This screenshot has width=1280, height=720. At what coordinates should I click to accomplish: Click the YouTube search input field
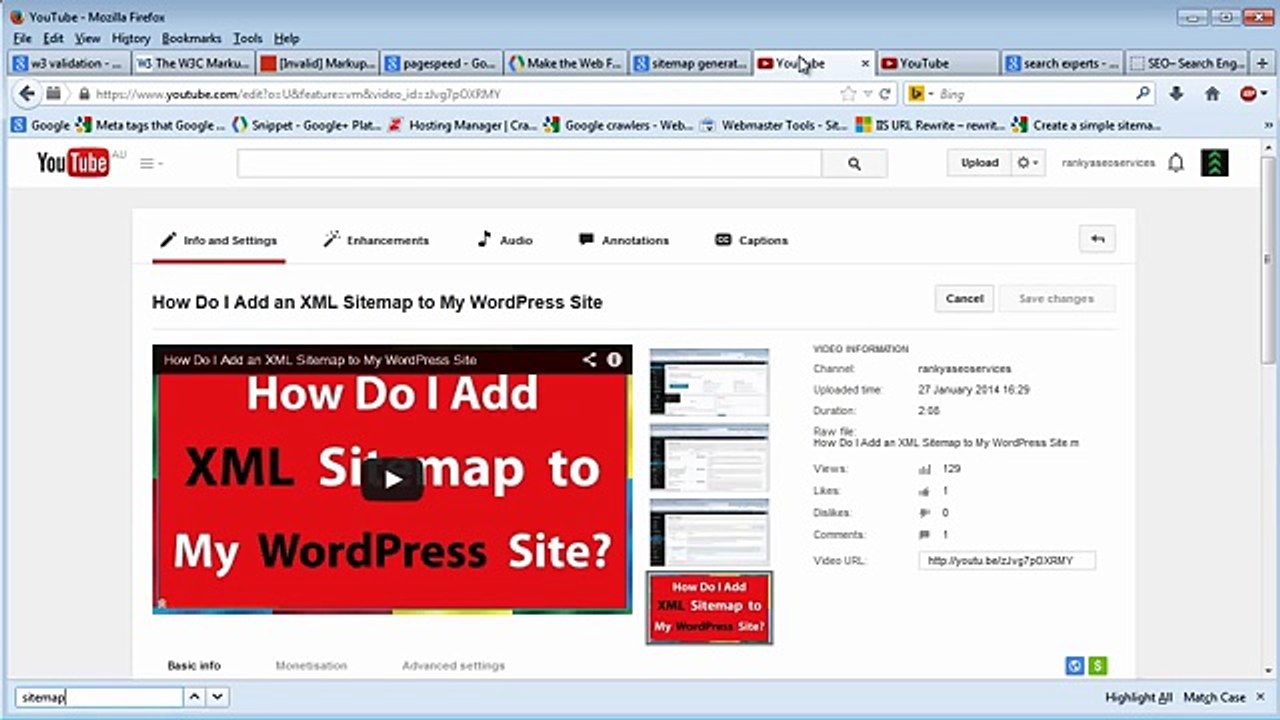click(x=529, y=163)
